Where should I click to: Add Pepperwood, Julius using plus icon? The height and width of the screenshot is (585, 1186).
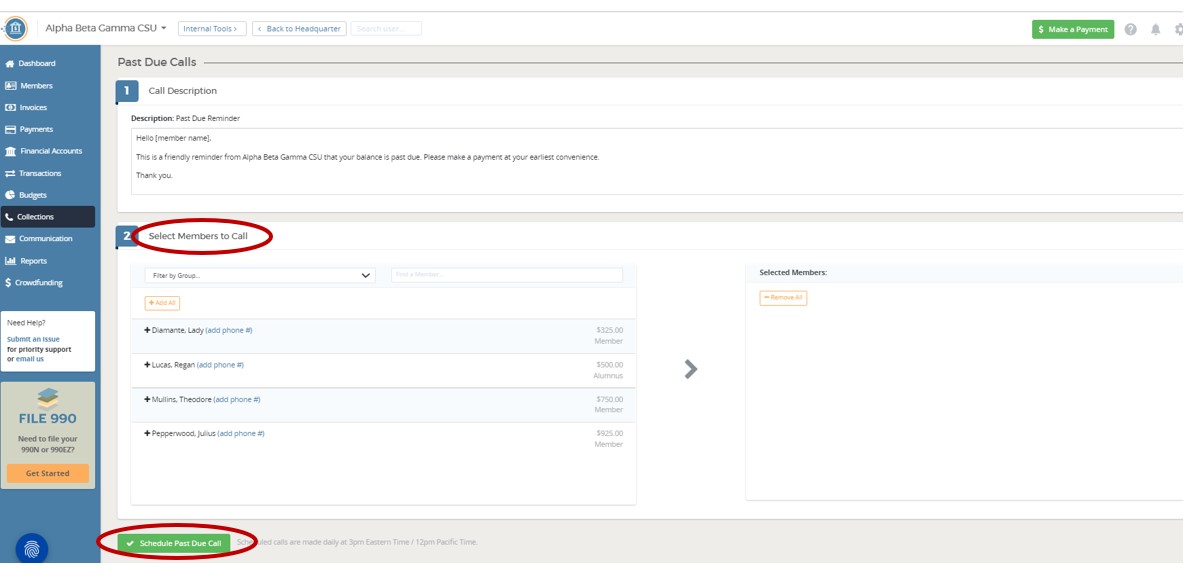click(147, 434)
